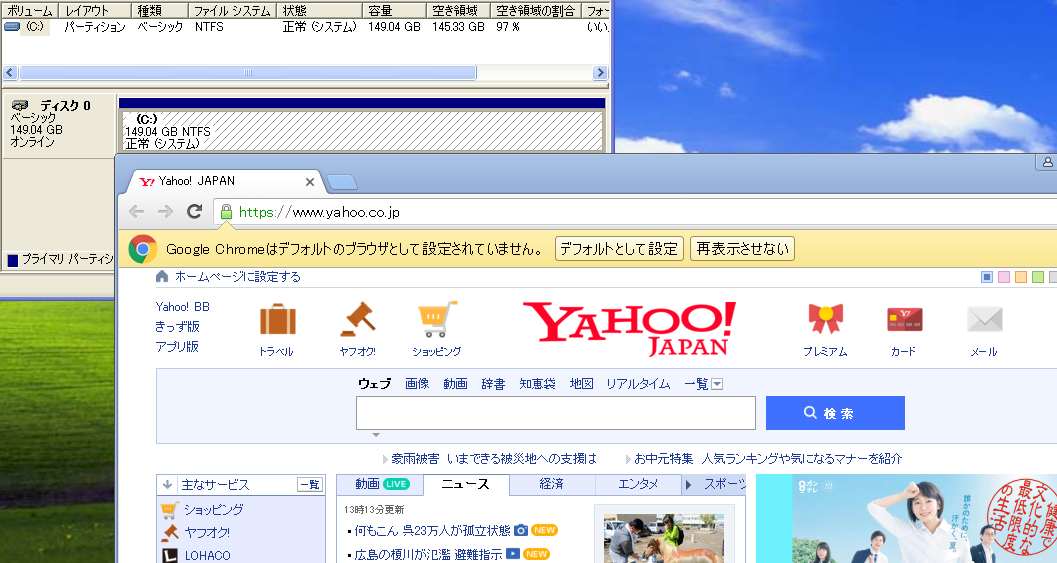Select the (C:) volume row icon
1057x563 pixels.
pos(11,27)
